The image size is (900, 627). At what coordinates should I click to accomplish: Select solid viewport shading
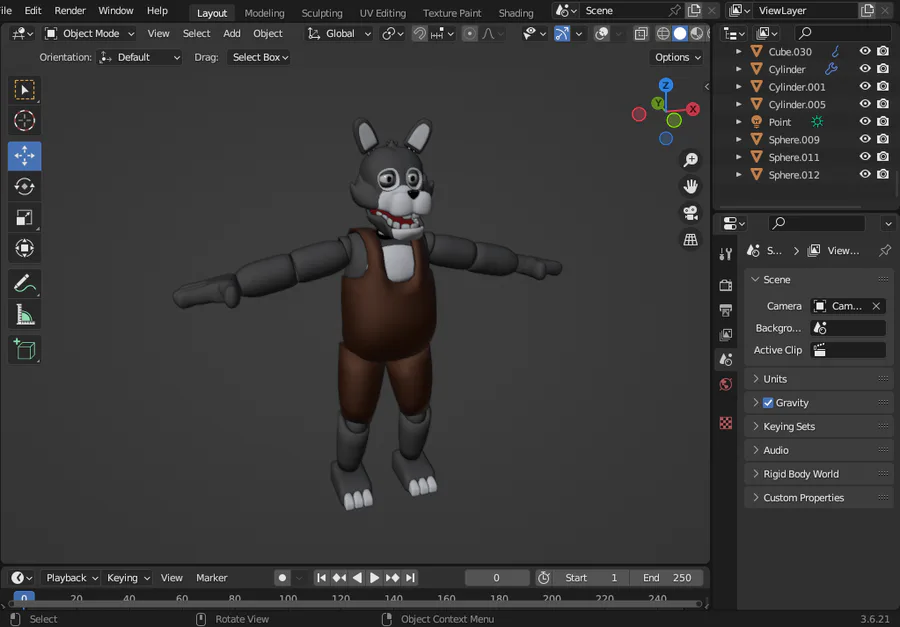tap(680, 34)
